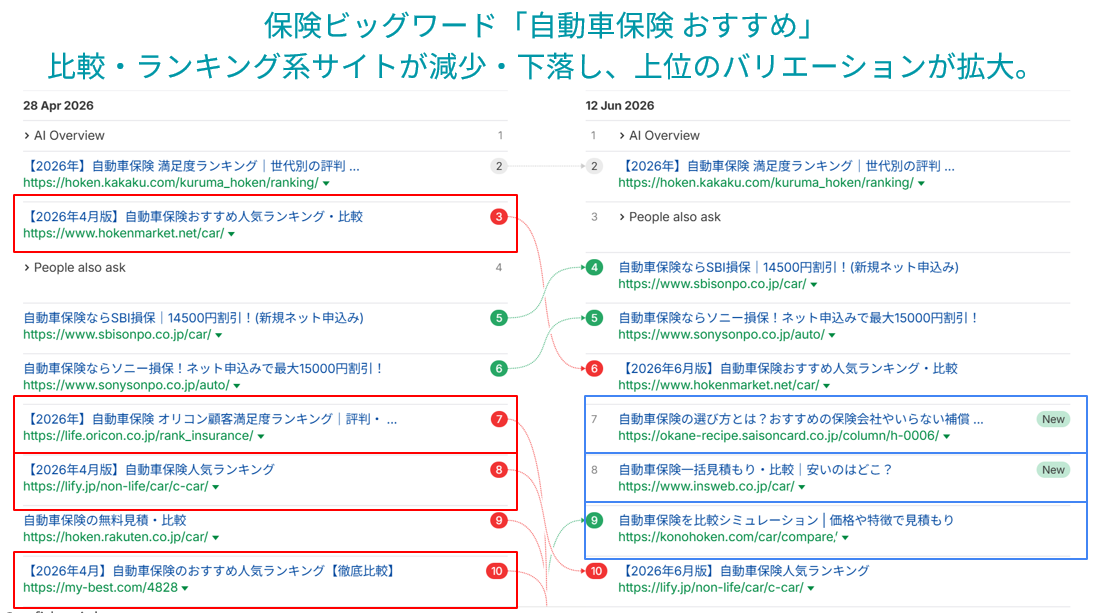Click red position badge 6 beside hokenmarket result, 12 Jun
Image resolution: width=1102 pixels, height=613 pixels.
click(595, 368)
